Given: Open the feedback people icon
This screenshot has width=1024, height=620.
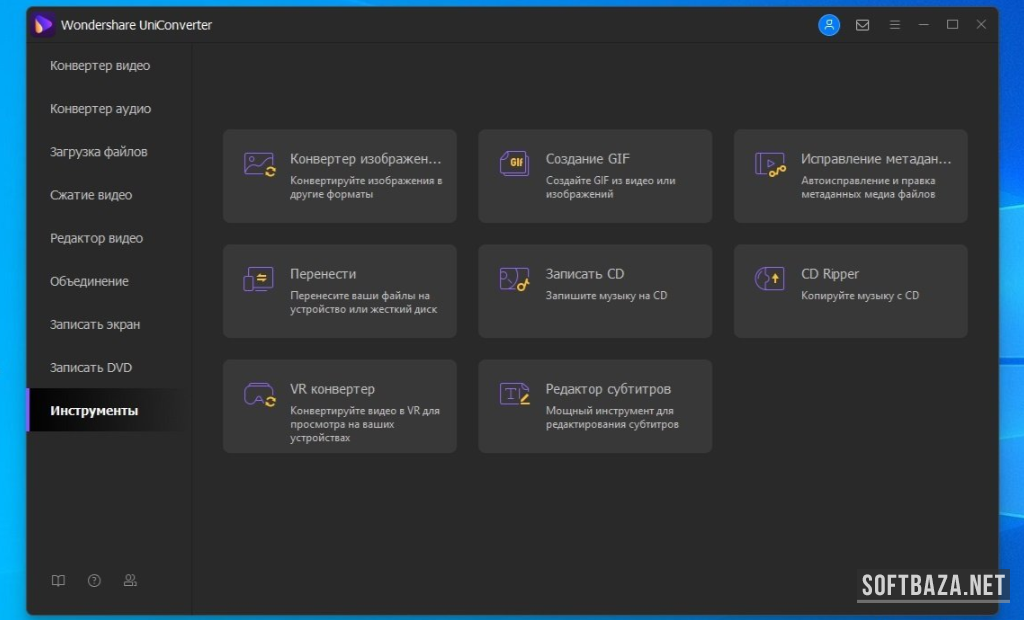Looking at the screenshot, I should [130, 580].
